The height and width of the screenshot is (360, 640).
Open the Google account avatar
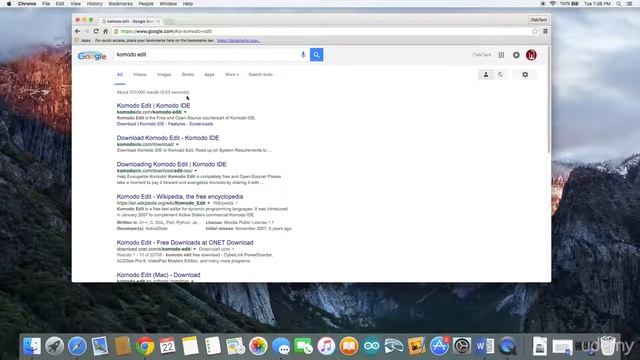(531, 55)
